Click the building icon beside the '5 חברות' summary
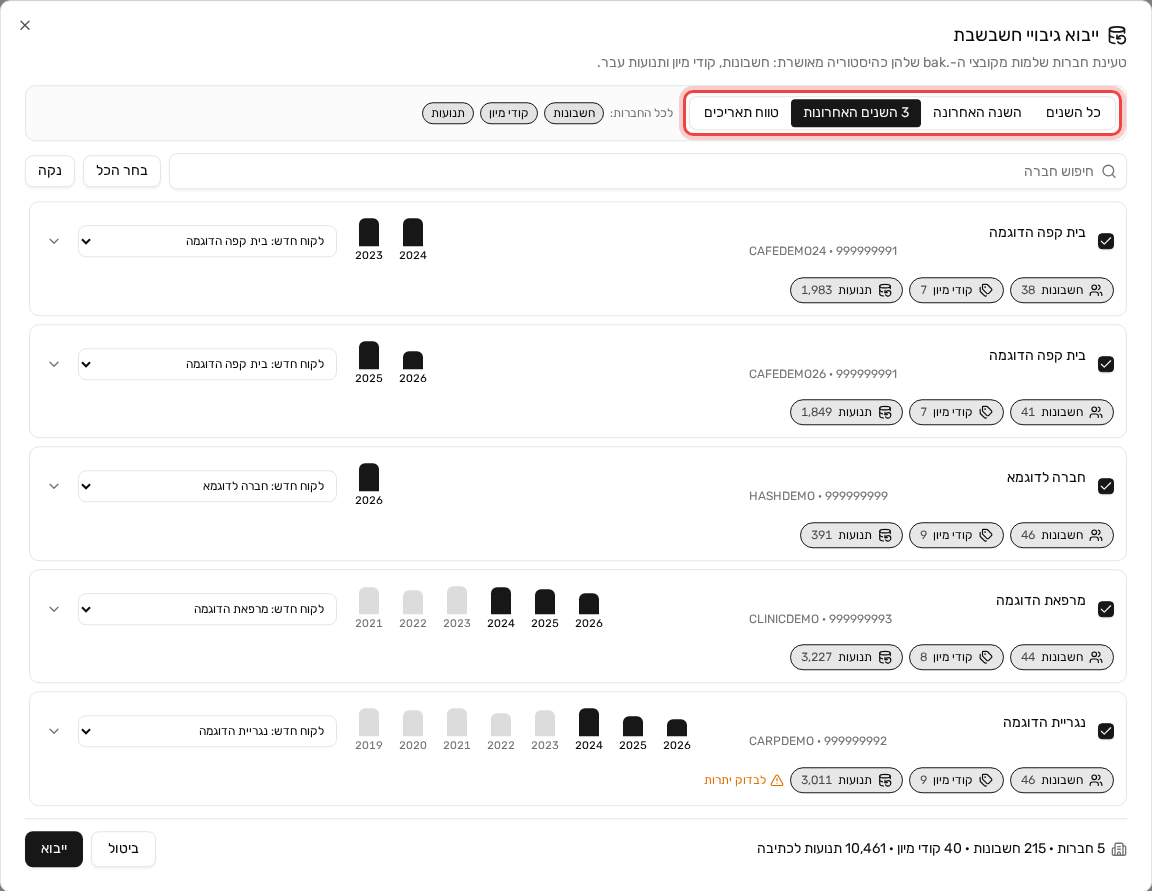 tap(1119, 849)
